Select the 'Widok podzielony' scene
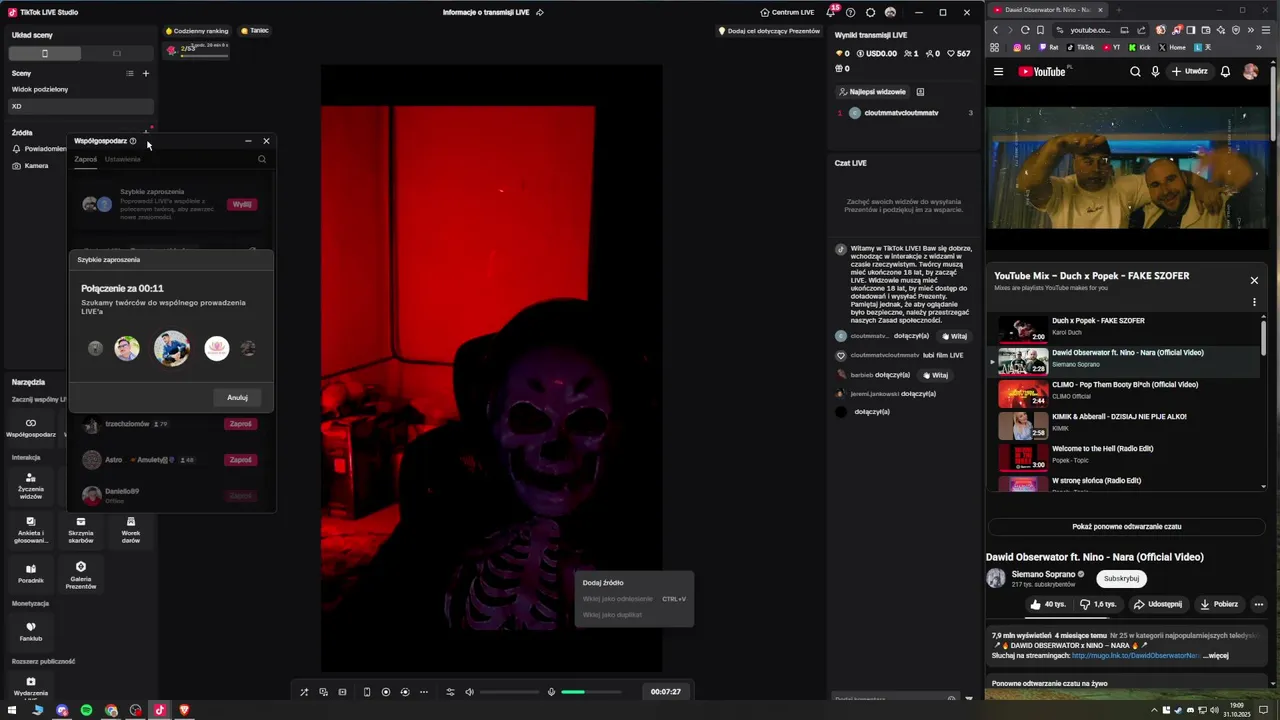The width and height of the screenshot is (1280, 720). coord(80,89)
